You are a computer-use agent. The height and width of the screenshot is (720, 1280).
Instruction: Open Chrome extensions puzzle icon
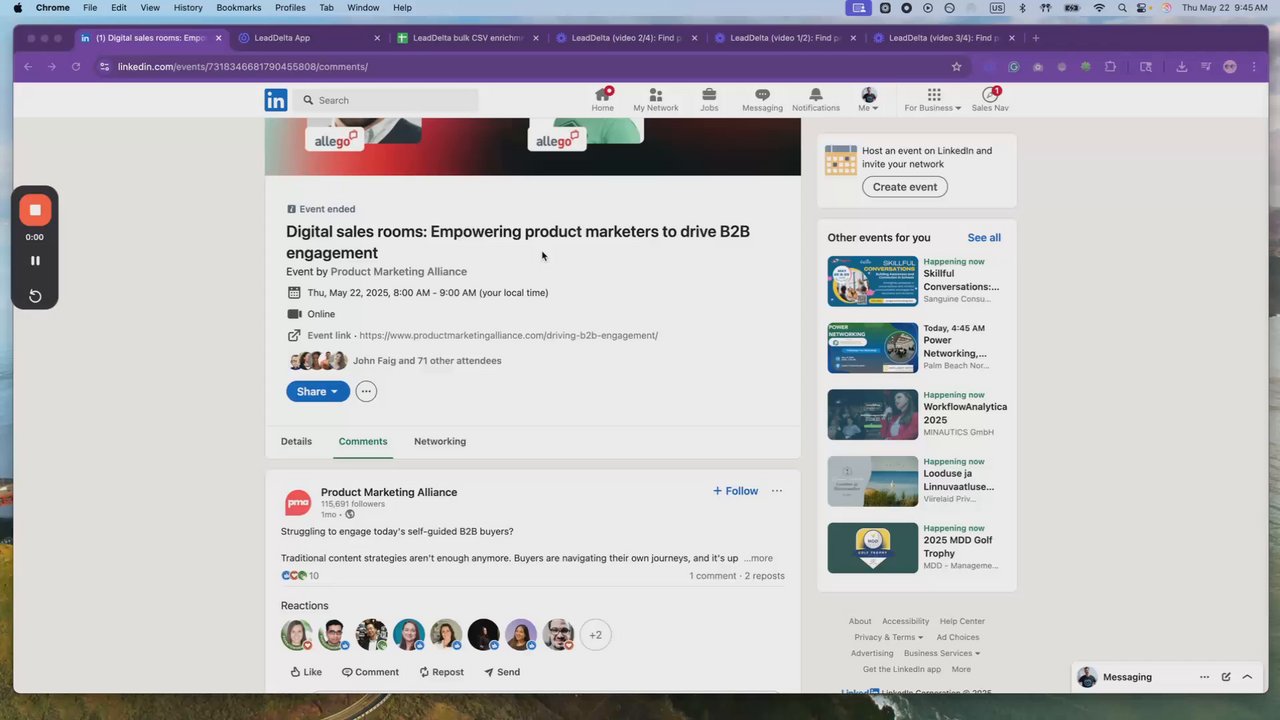pos(1110,67)
